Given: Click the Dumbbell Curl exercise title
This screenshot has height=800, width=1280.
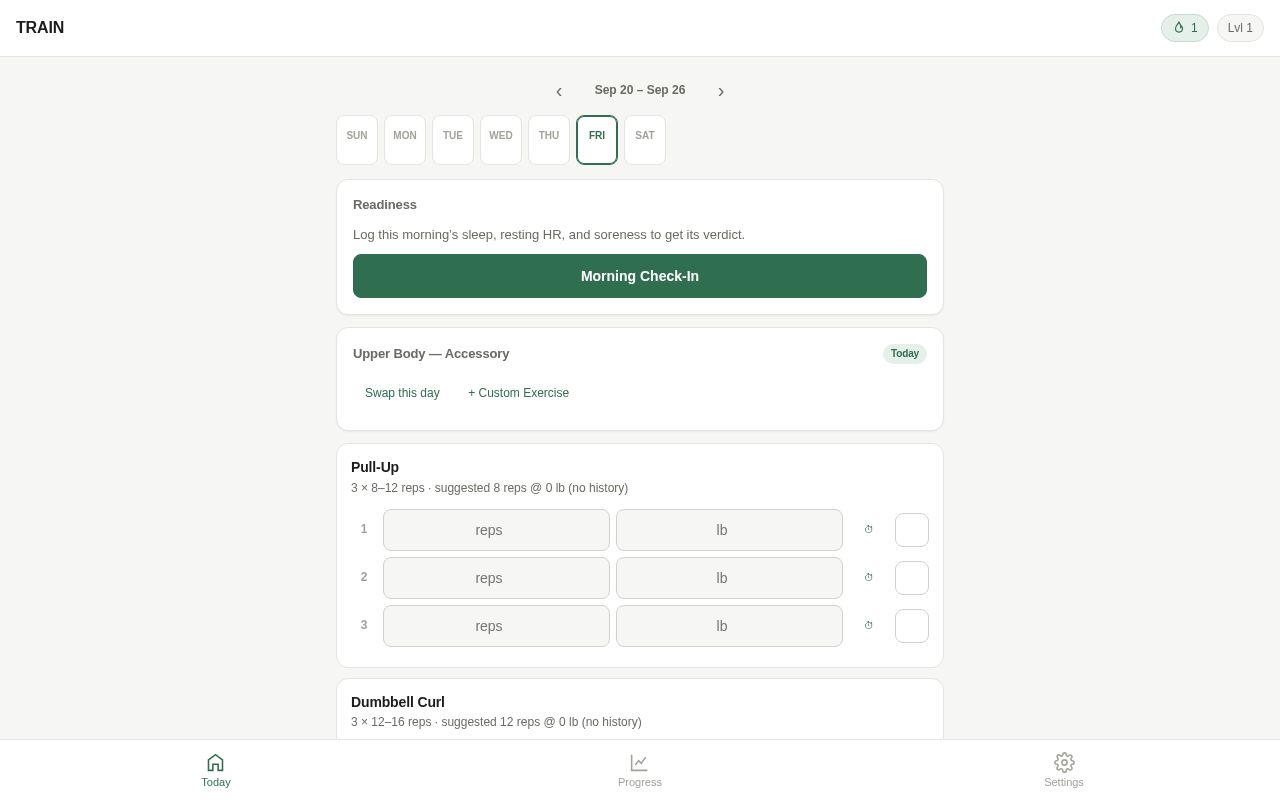Looking at the screenshot, I should click(398, 702).
